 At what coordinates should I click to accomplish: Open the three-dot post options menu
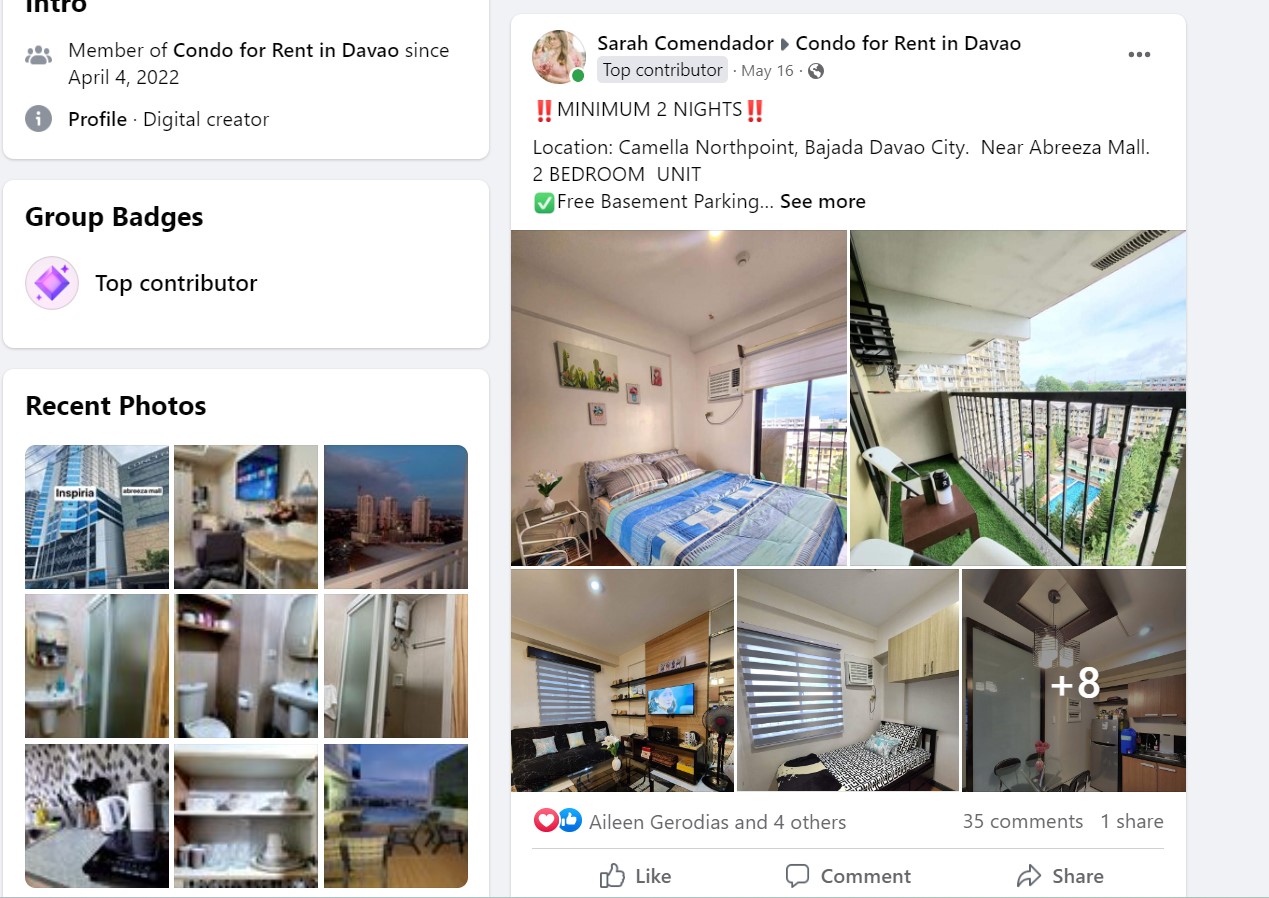pyautogui.click(x=1139, y=55)
